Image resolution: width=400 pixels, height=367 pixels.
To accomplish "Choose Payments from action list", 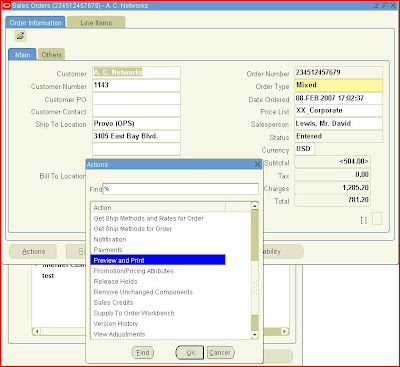I will click(x=158, y=250).
